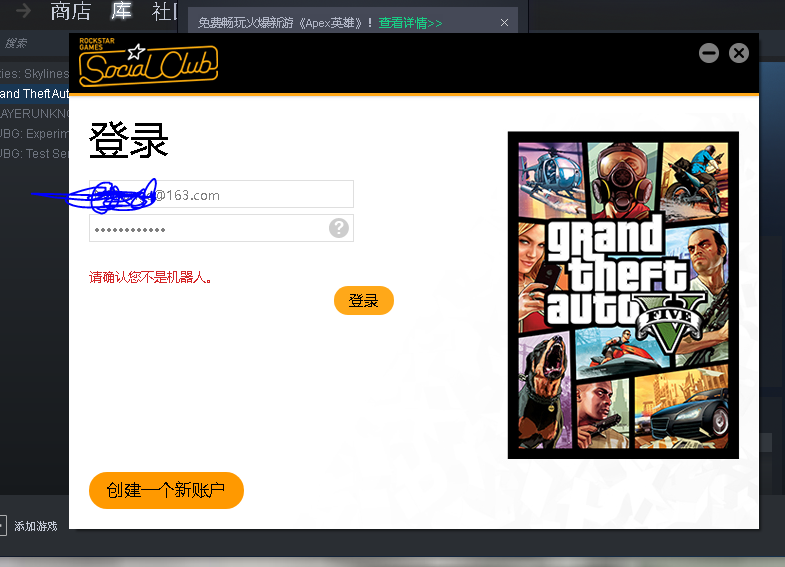
Task: Click the Steam library 搜索 search field
Action: coord(34,44)
